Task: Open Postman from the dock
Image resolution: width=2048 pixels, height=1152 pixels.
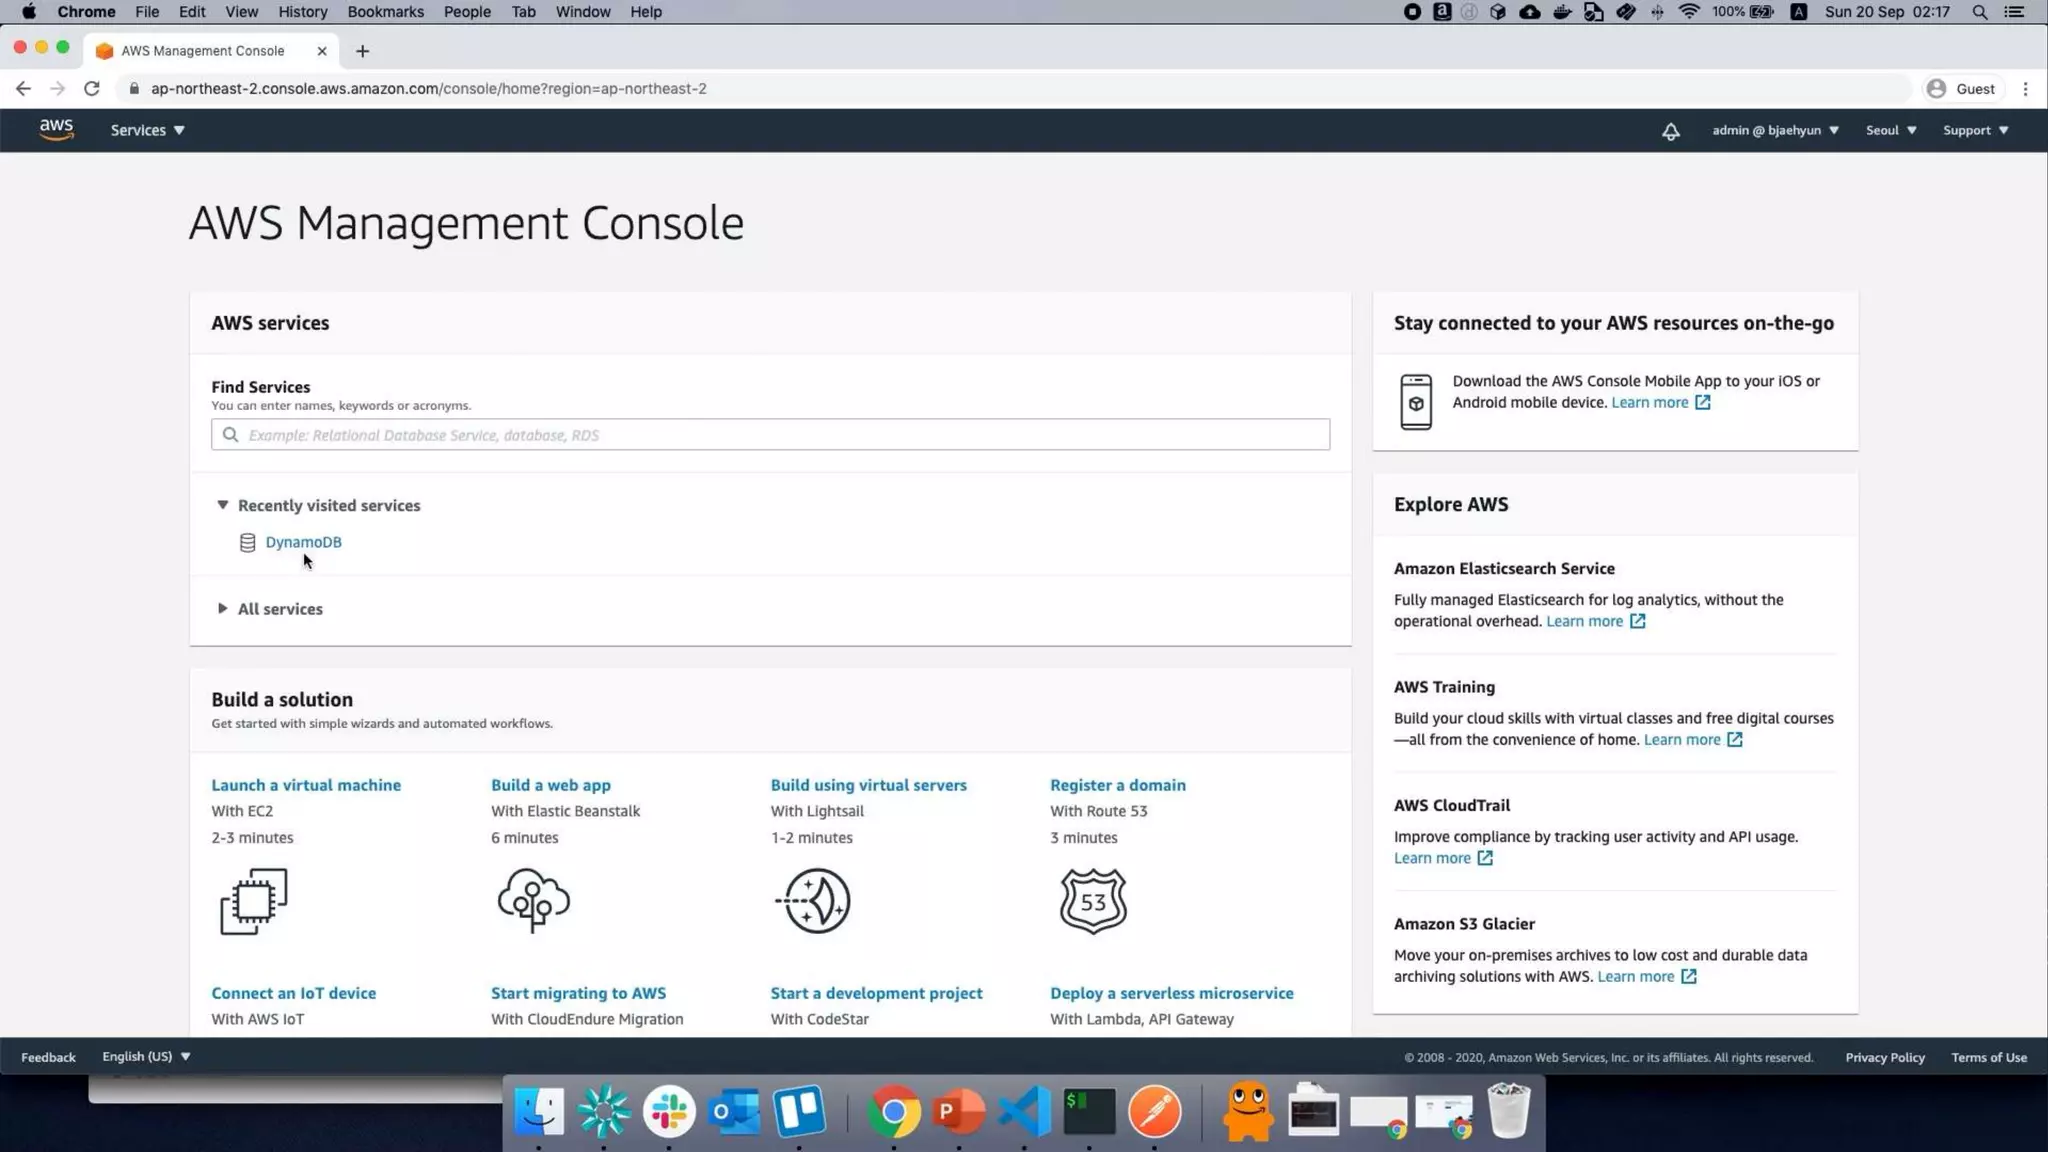Action: [1154, 1111]
